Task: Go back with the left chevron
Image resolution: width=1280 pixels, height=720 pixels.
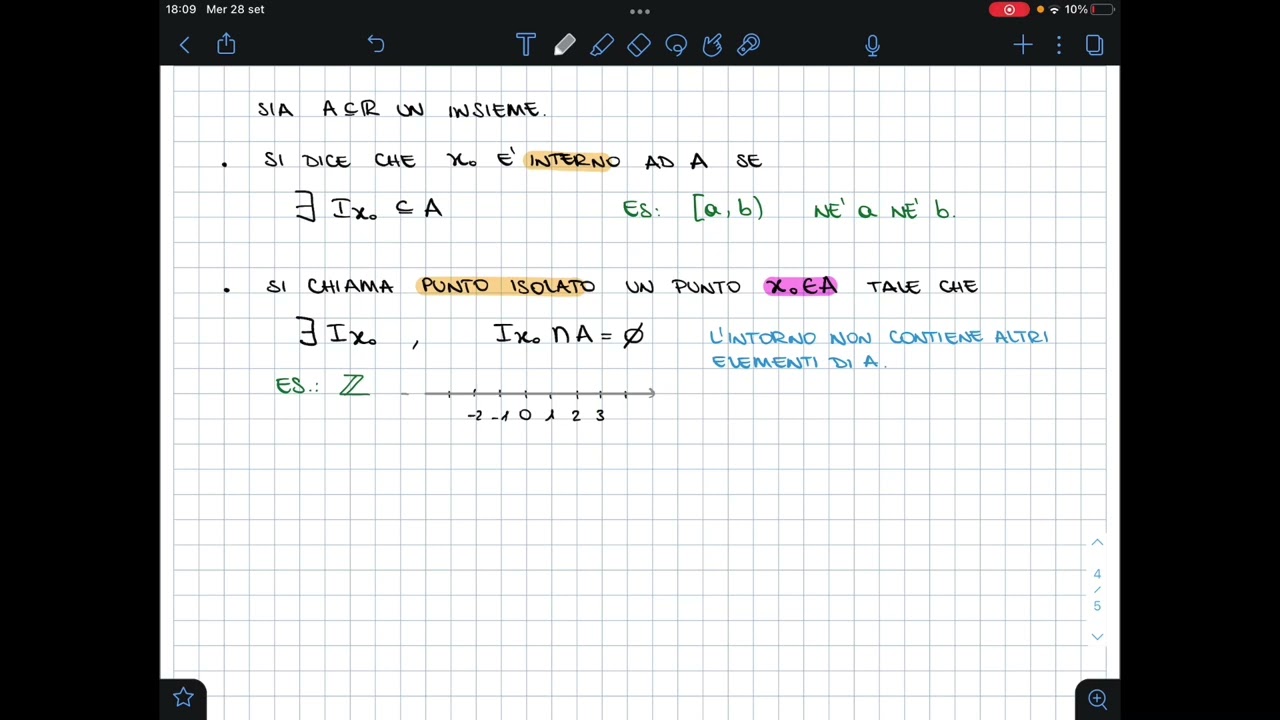Action: click(185, 45)
